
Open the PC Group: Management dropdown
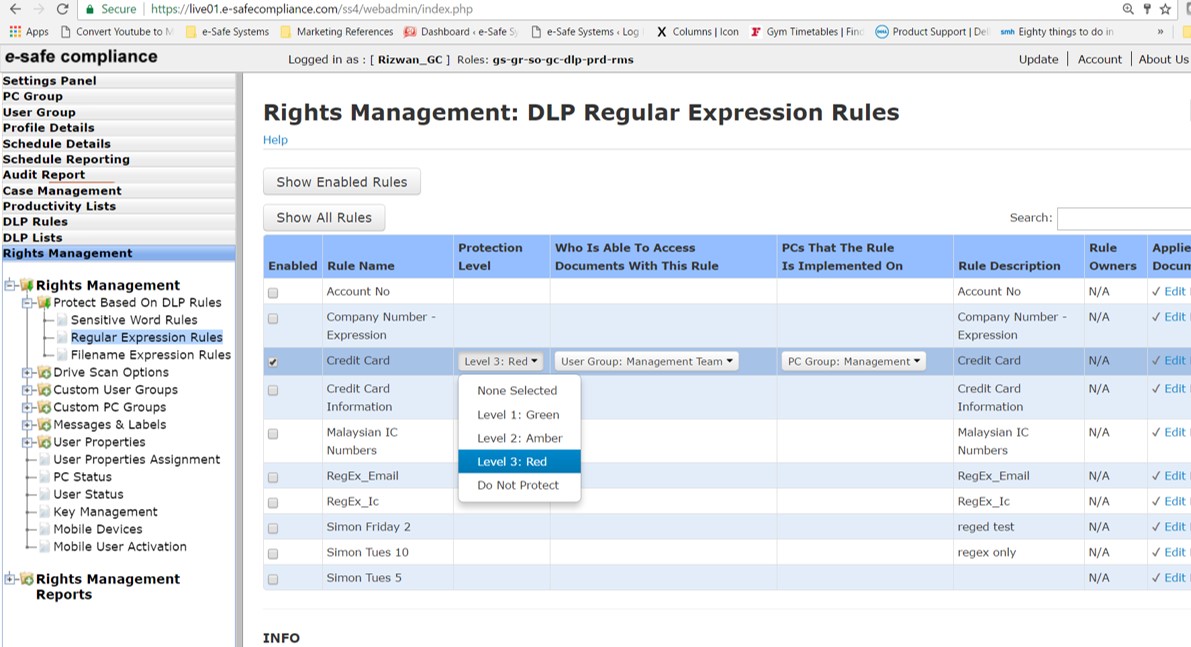(853, 362)
